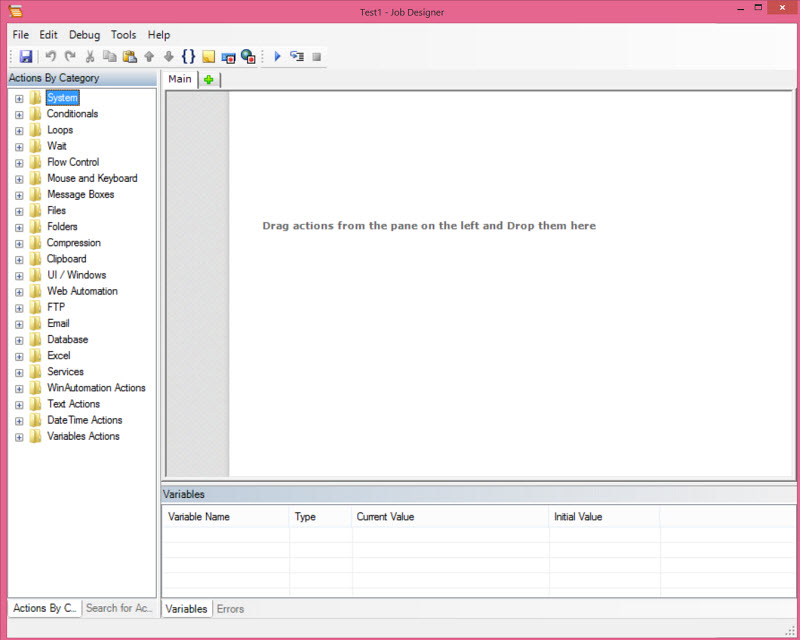Run the job with blue play icon
Viewport: 800px width, 640px height.
click(x=278, y=56)
